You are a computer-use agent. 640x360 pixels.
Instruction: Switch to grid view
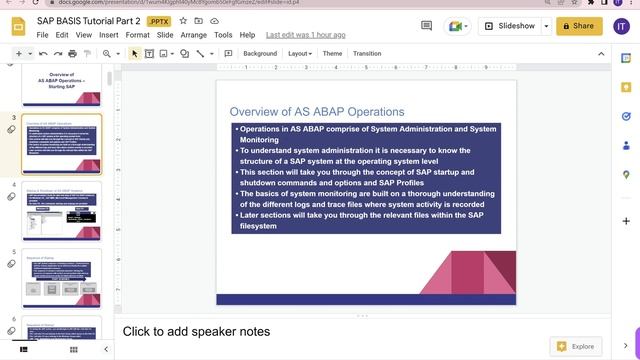pos(73,349)
